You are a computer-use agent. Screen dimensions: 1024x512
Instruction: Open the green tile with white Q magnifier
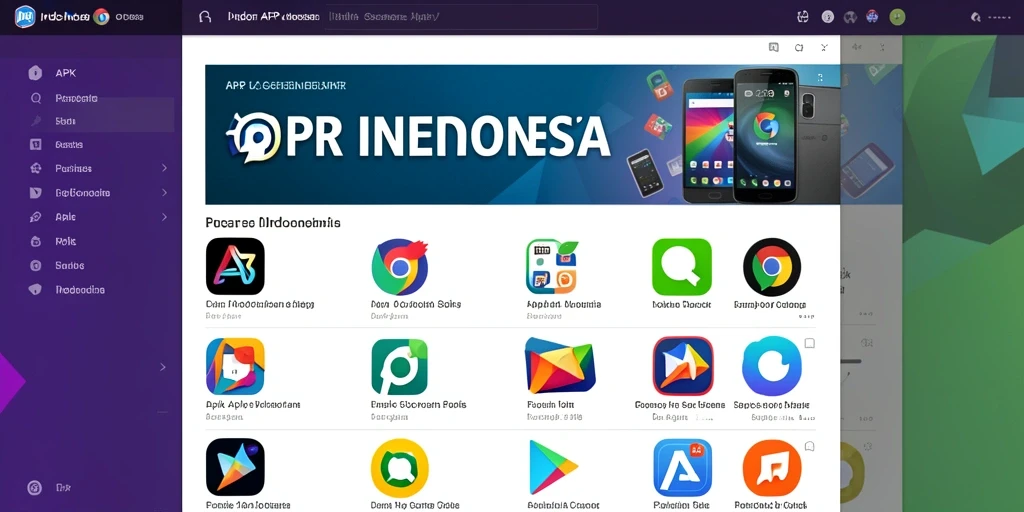682,266
